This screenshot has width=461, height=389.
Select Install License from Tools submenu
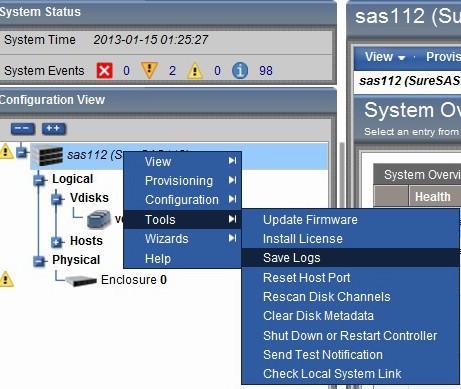point(350,239)
